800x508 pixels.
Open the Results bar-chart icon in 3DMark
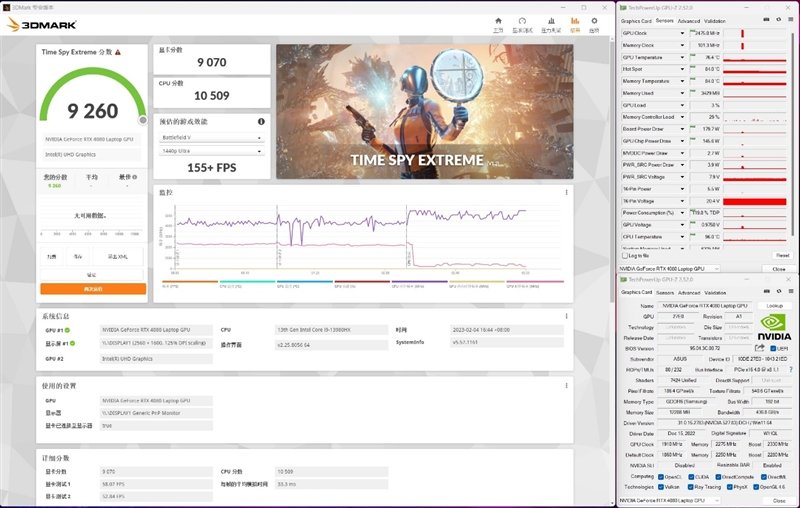click(x=574, y=23)
